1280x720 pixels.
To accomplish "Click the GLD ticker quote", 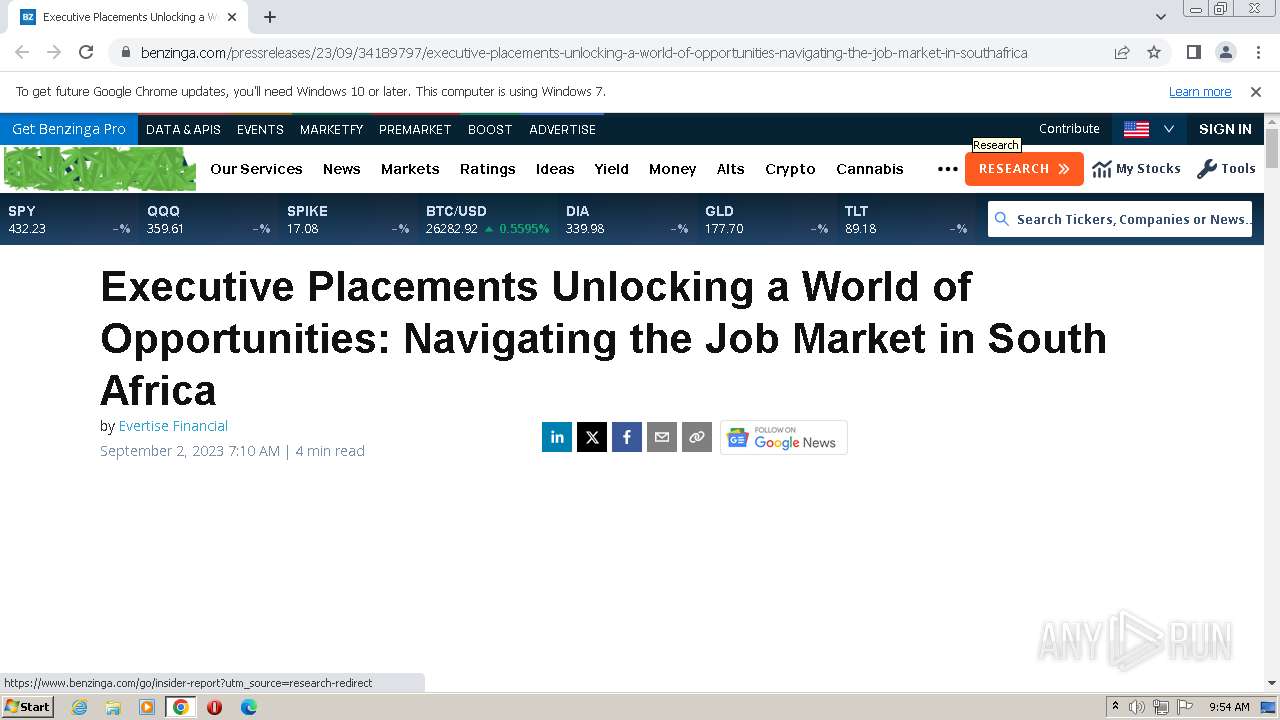I will [767, 219].
